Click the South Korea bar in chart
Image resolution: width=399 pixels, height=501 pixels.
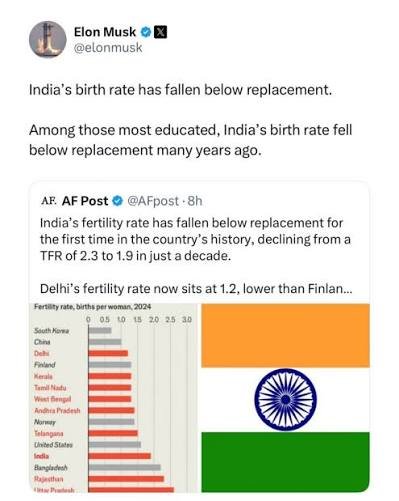(x=100, y=330)
